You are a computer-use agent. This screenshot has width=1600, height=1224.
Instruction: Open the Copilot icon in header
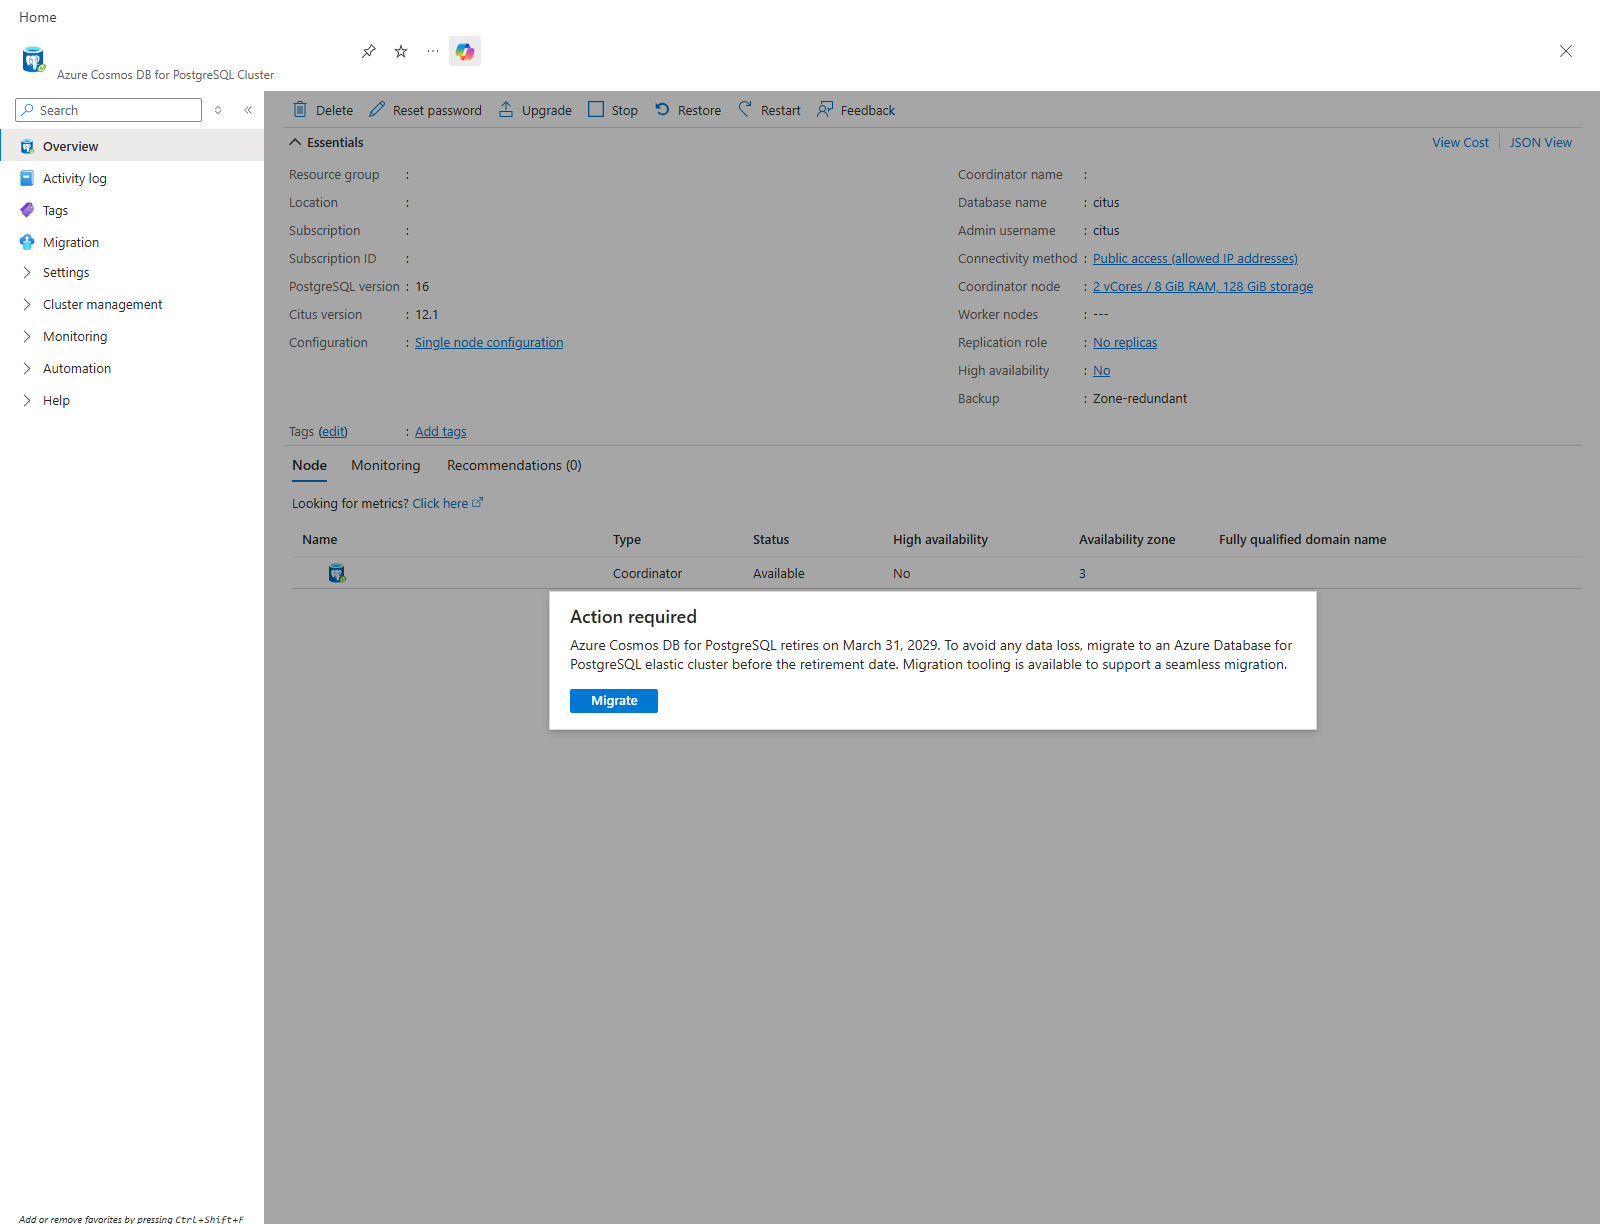pos(465,51)
